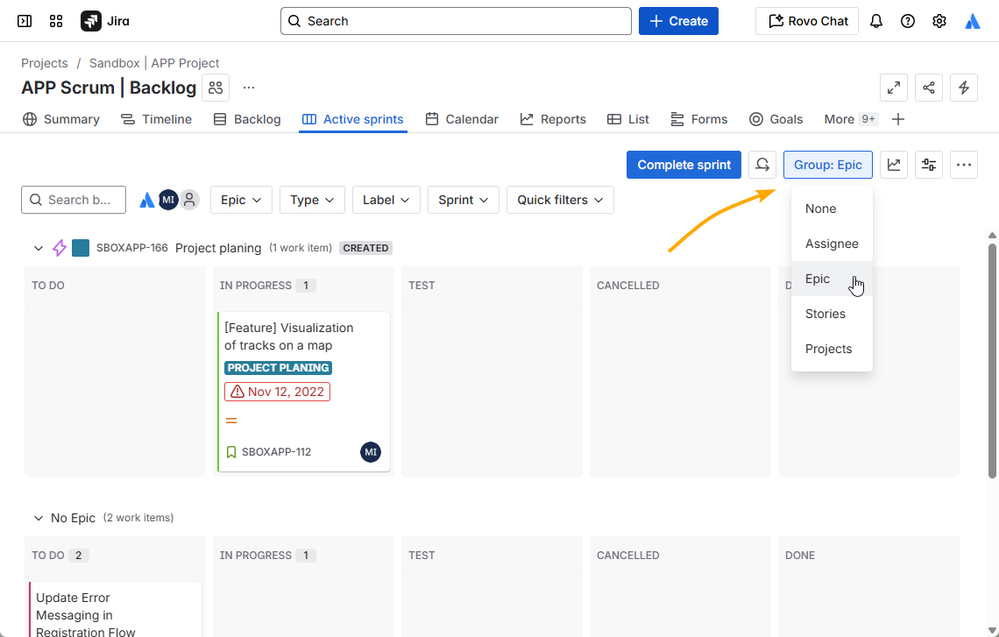The height and width of the screenshot is (637, 999).
Task: Open the Type filter dropdown
Action: tap(312, 200)
